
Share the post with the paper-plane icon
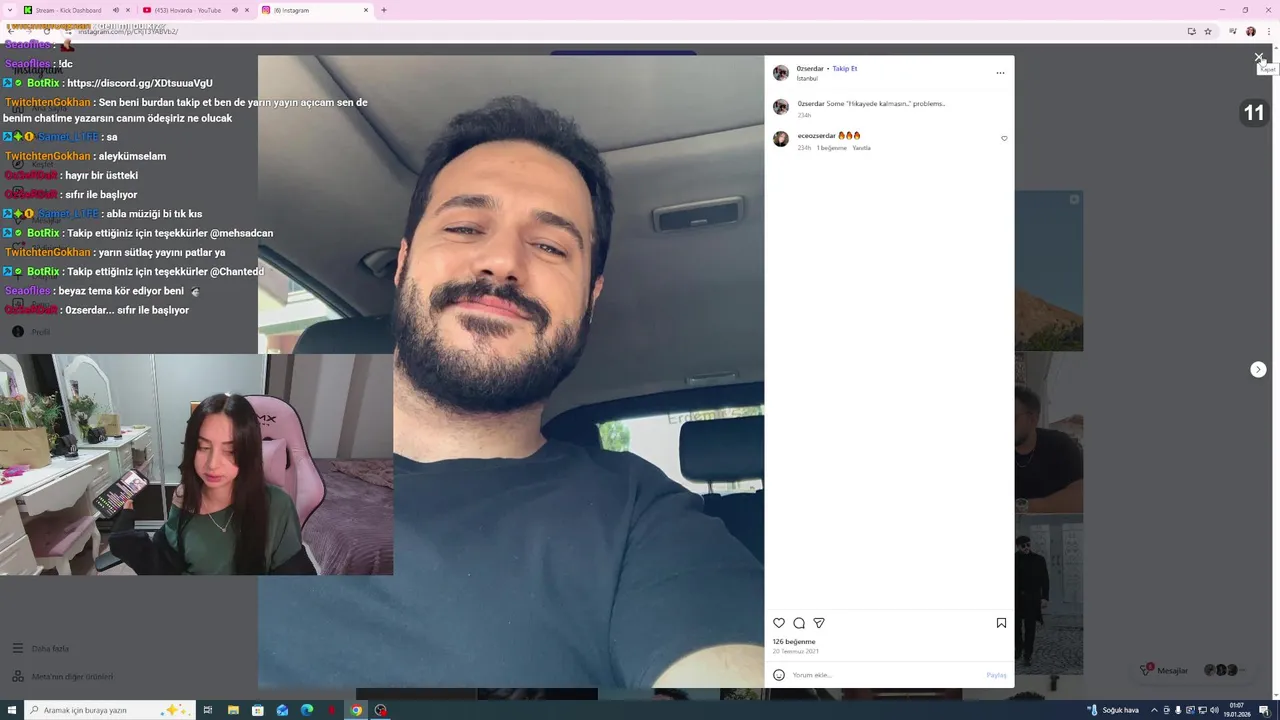[819, 623]
